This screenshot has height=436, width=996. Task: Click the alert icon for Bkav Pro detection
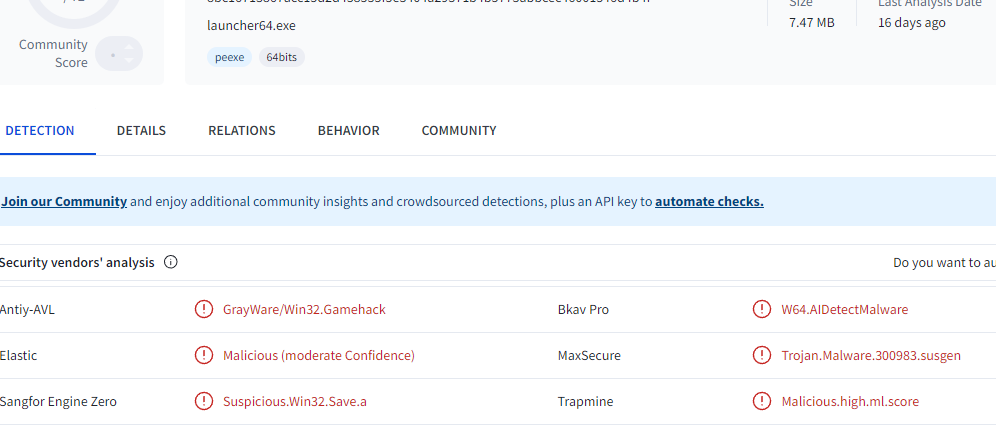click(x=762, y=310)
